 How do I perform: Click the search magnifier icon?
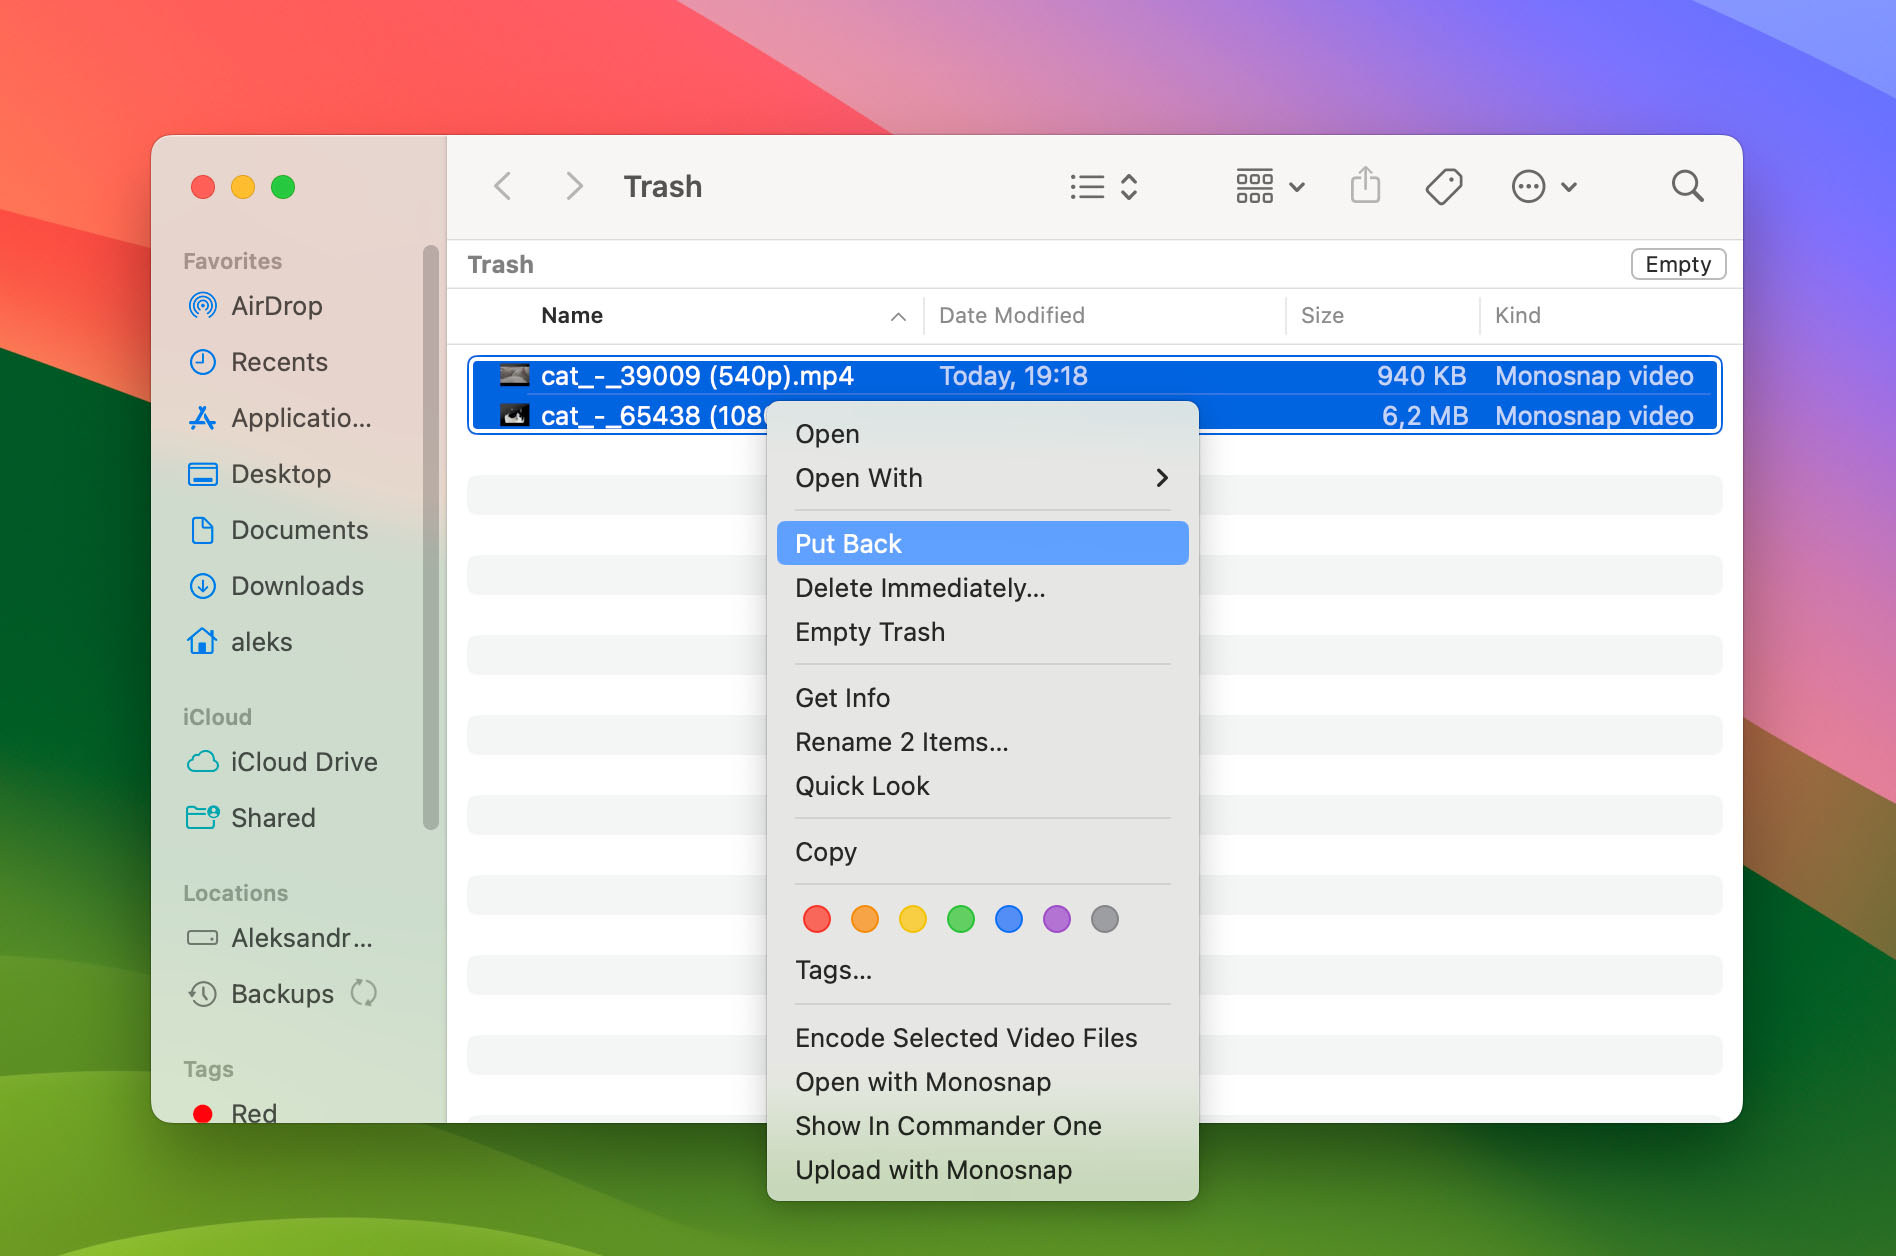[1687, 186]
